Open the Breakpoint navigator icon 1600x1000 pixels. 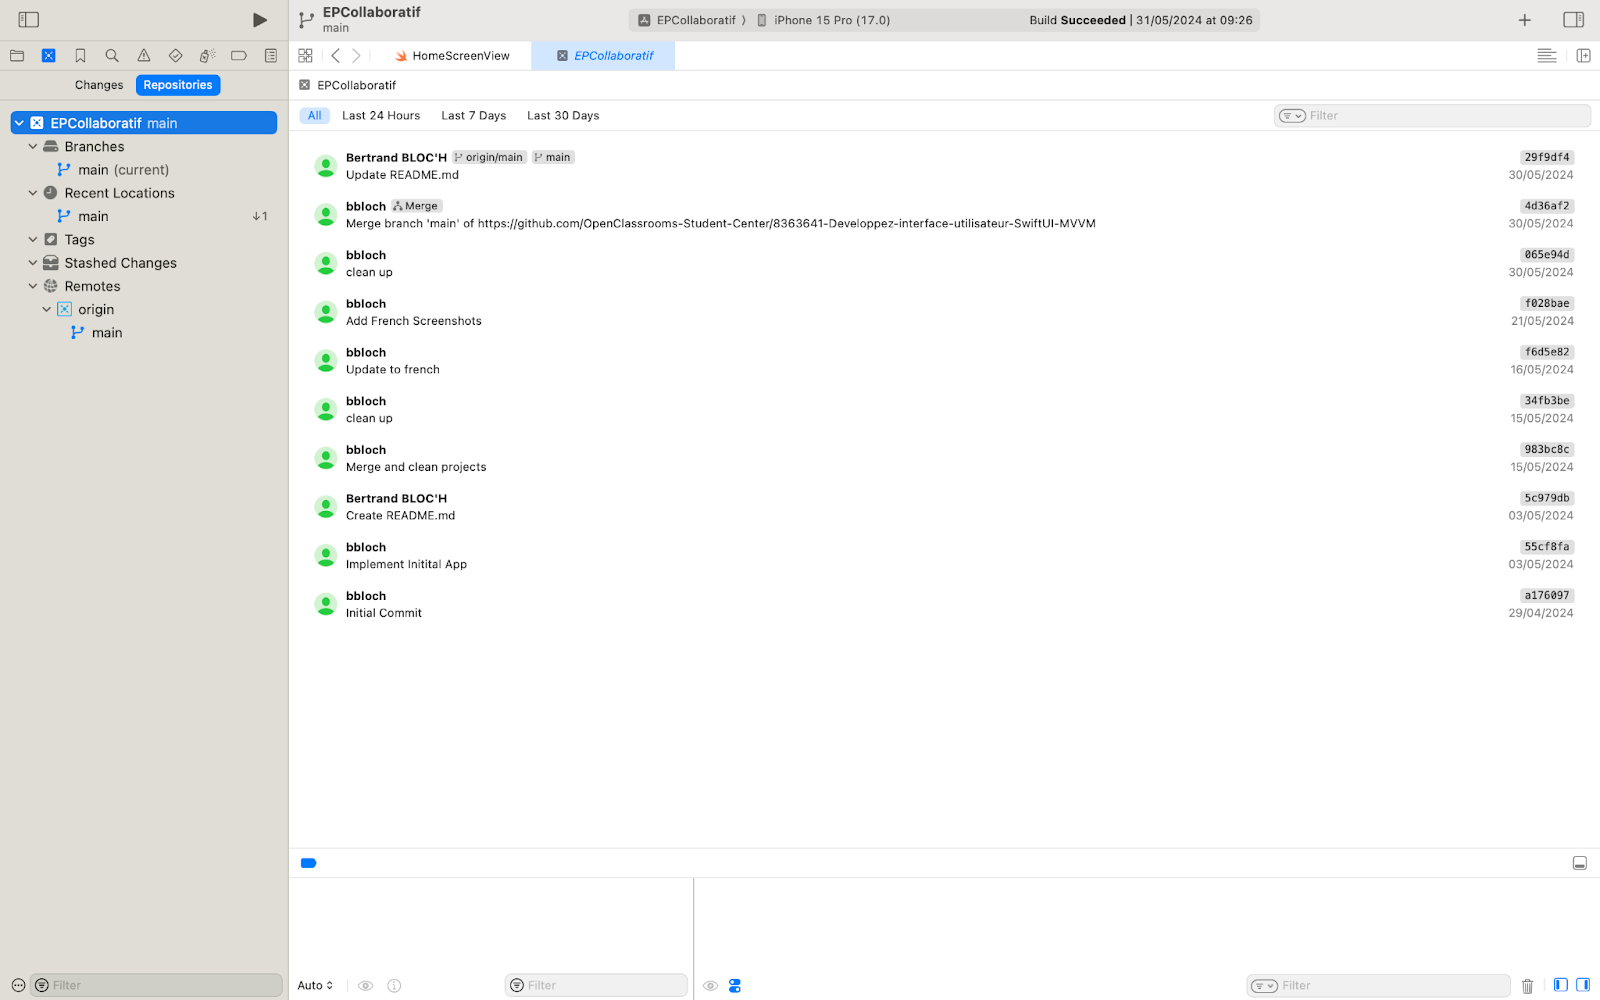pyautogui.click(x=239, y=56)
